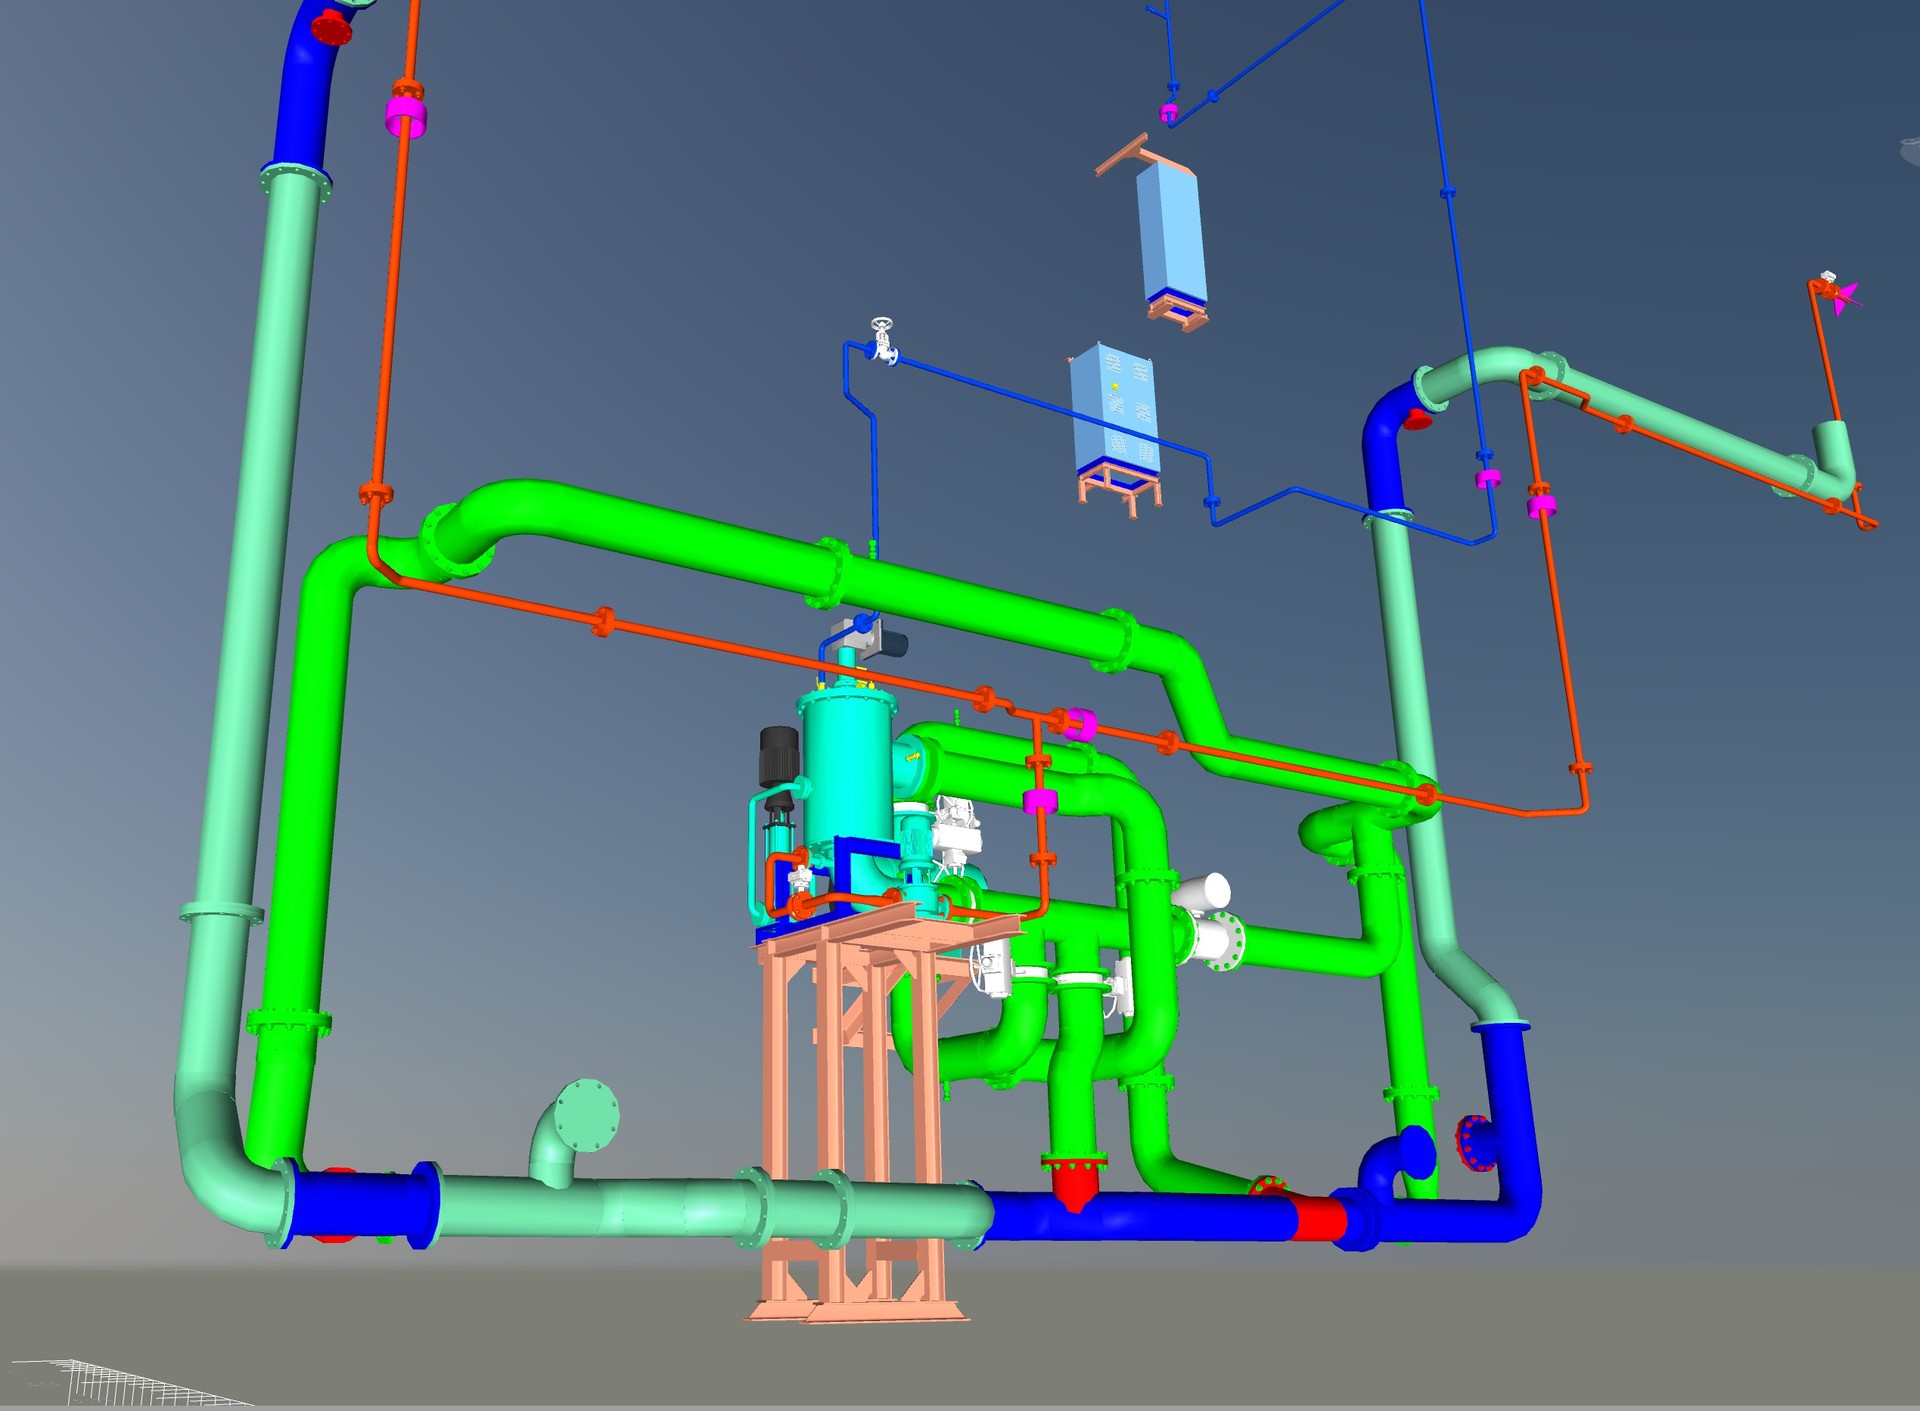The width and height of the screenshot is (1920, 1411).
Task: Click the red dotted flange near right blue elbow
Action: pos(1470,1143)
